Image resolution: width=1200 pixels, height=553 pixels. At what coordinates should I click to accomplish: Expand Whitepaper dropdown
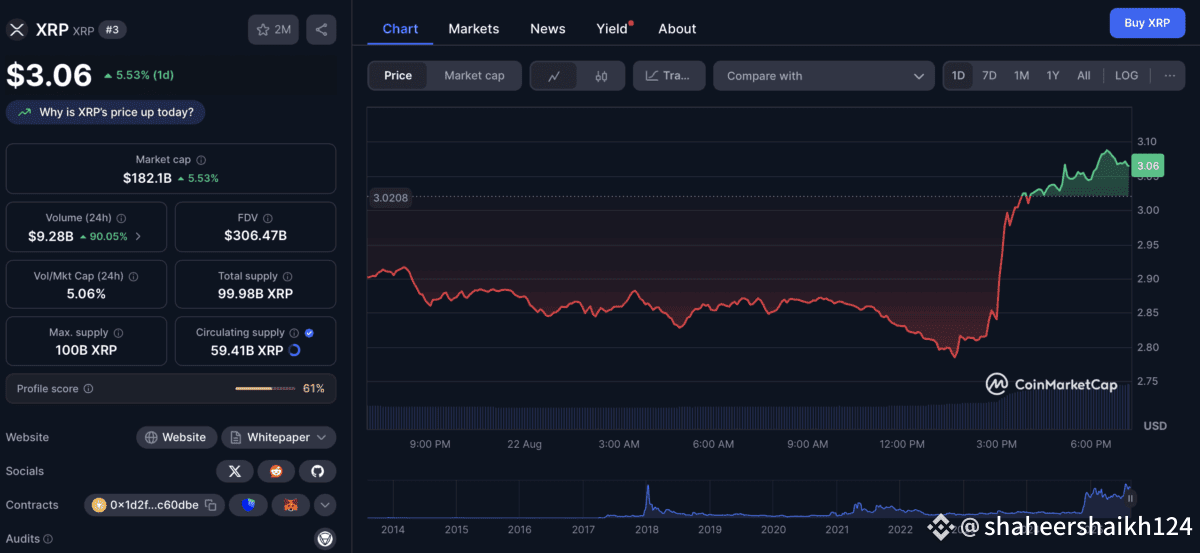(279, 437)
